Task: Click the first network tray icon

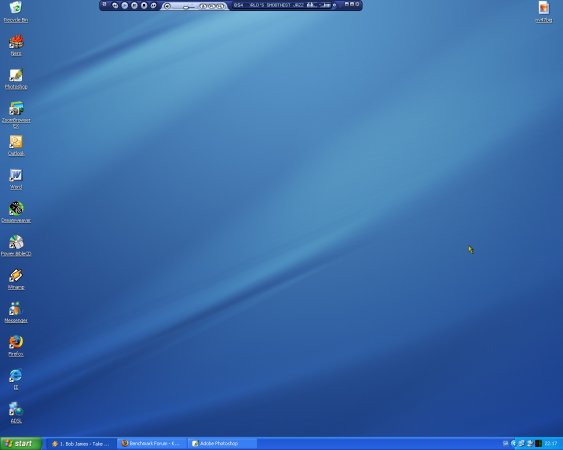Action: pyautogui.click(x=521, y=444)
